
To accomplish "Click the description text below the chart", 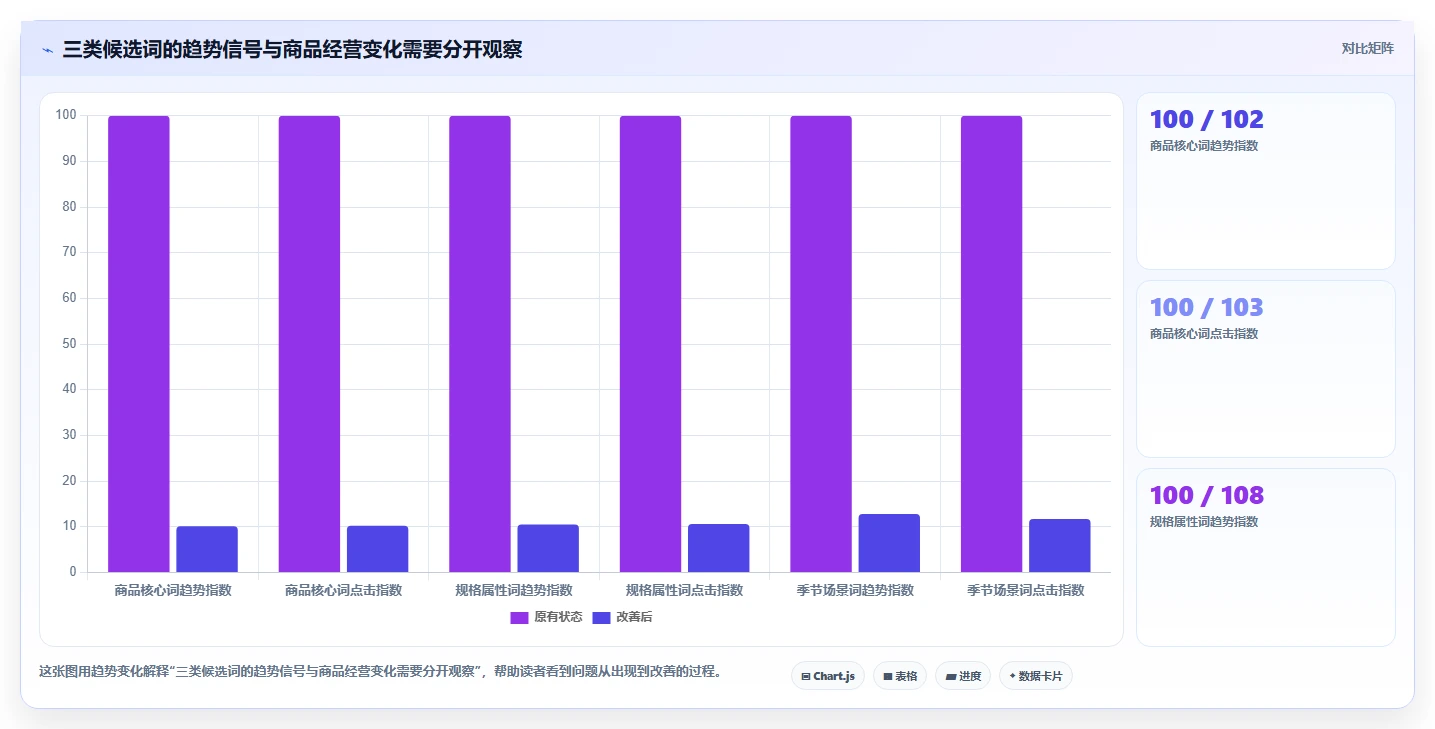I will coord(380,671).
